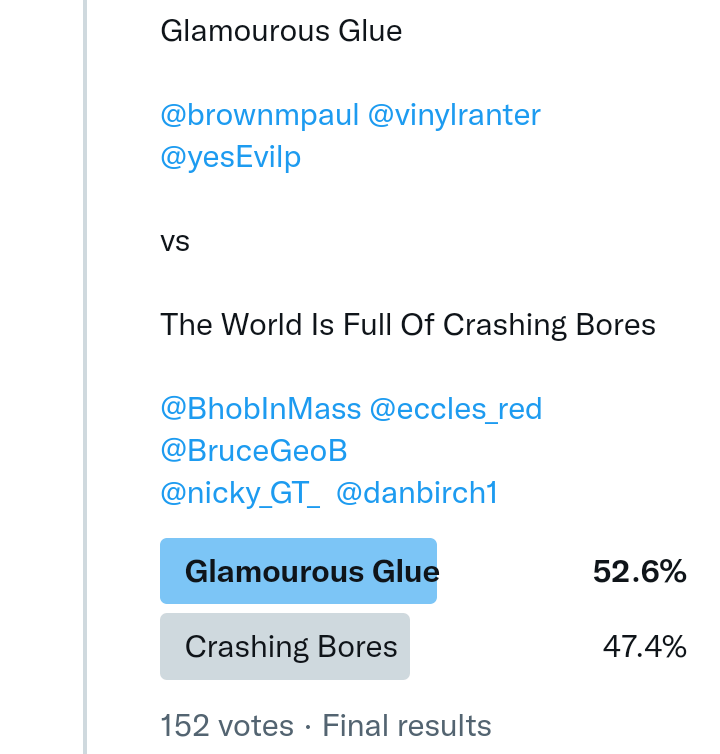The image size is (720, 754).
Task: Click the Final results label
Action: click(x=406, y=725)
